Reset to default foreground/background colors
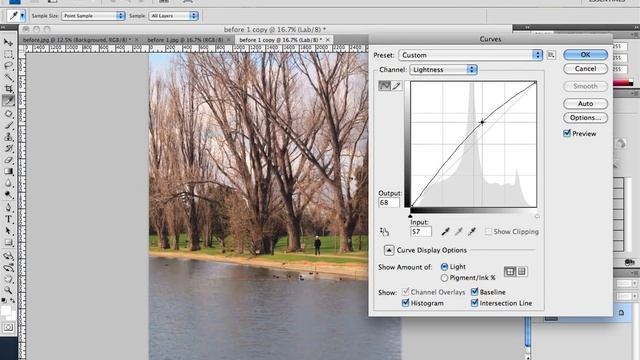 [x=4, y=300]
